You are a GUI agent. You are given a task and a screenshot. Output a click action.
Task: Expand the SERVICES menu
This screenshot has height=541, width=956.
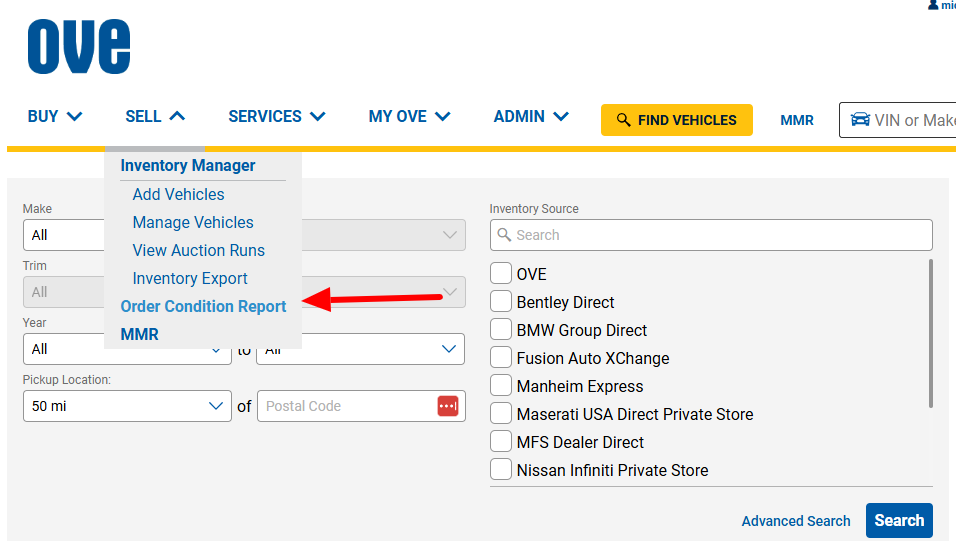(277, 117)
